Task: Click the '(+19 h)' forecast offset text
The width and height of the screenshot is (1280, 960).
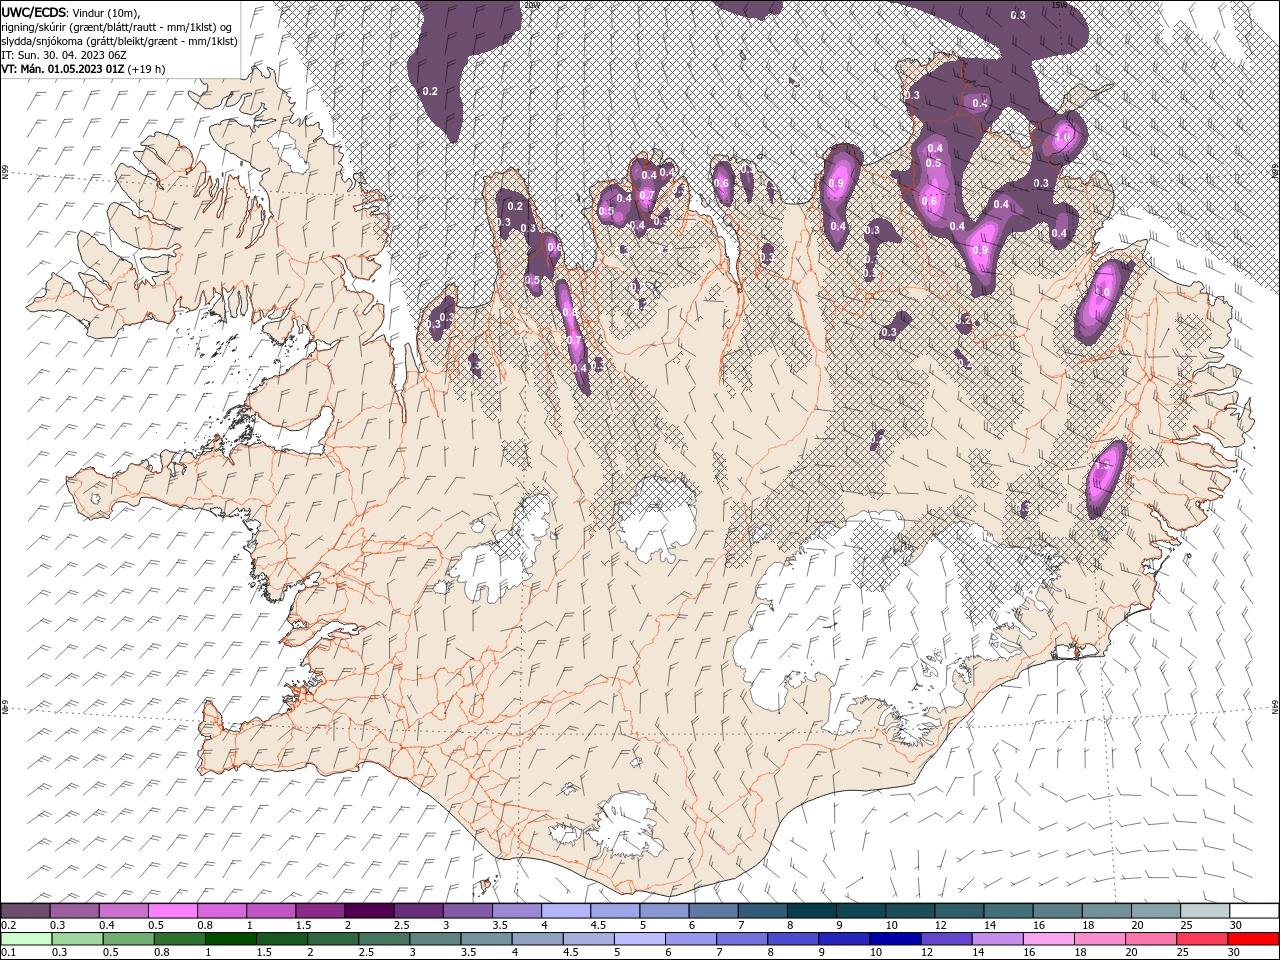Action: coord(147,68)
